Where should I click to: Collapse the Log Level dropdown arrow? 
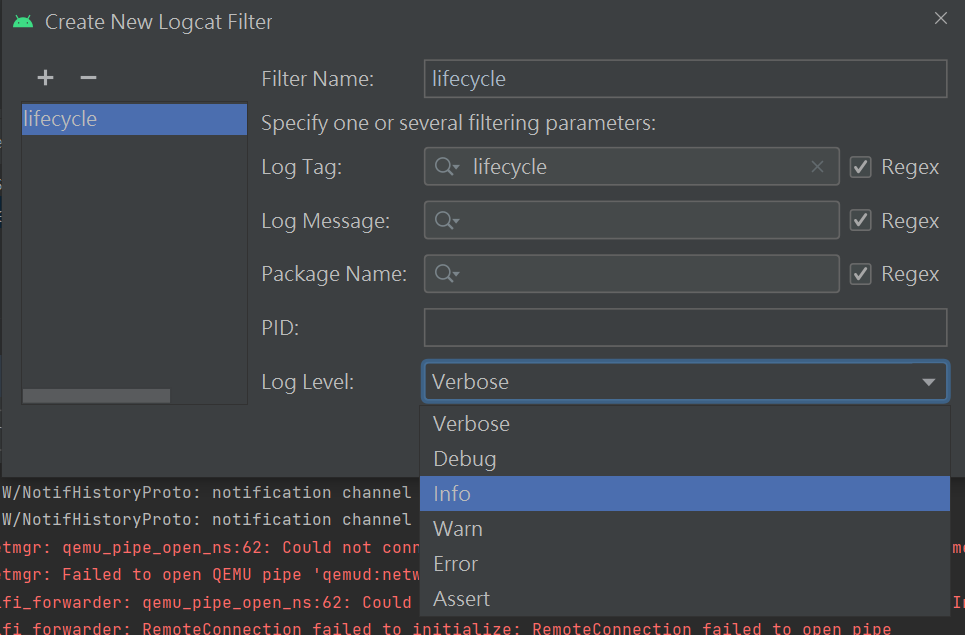pyautogui.click(x=928, y=381)
